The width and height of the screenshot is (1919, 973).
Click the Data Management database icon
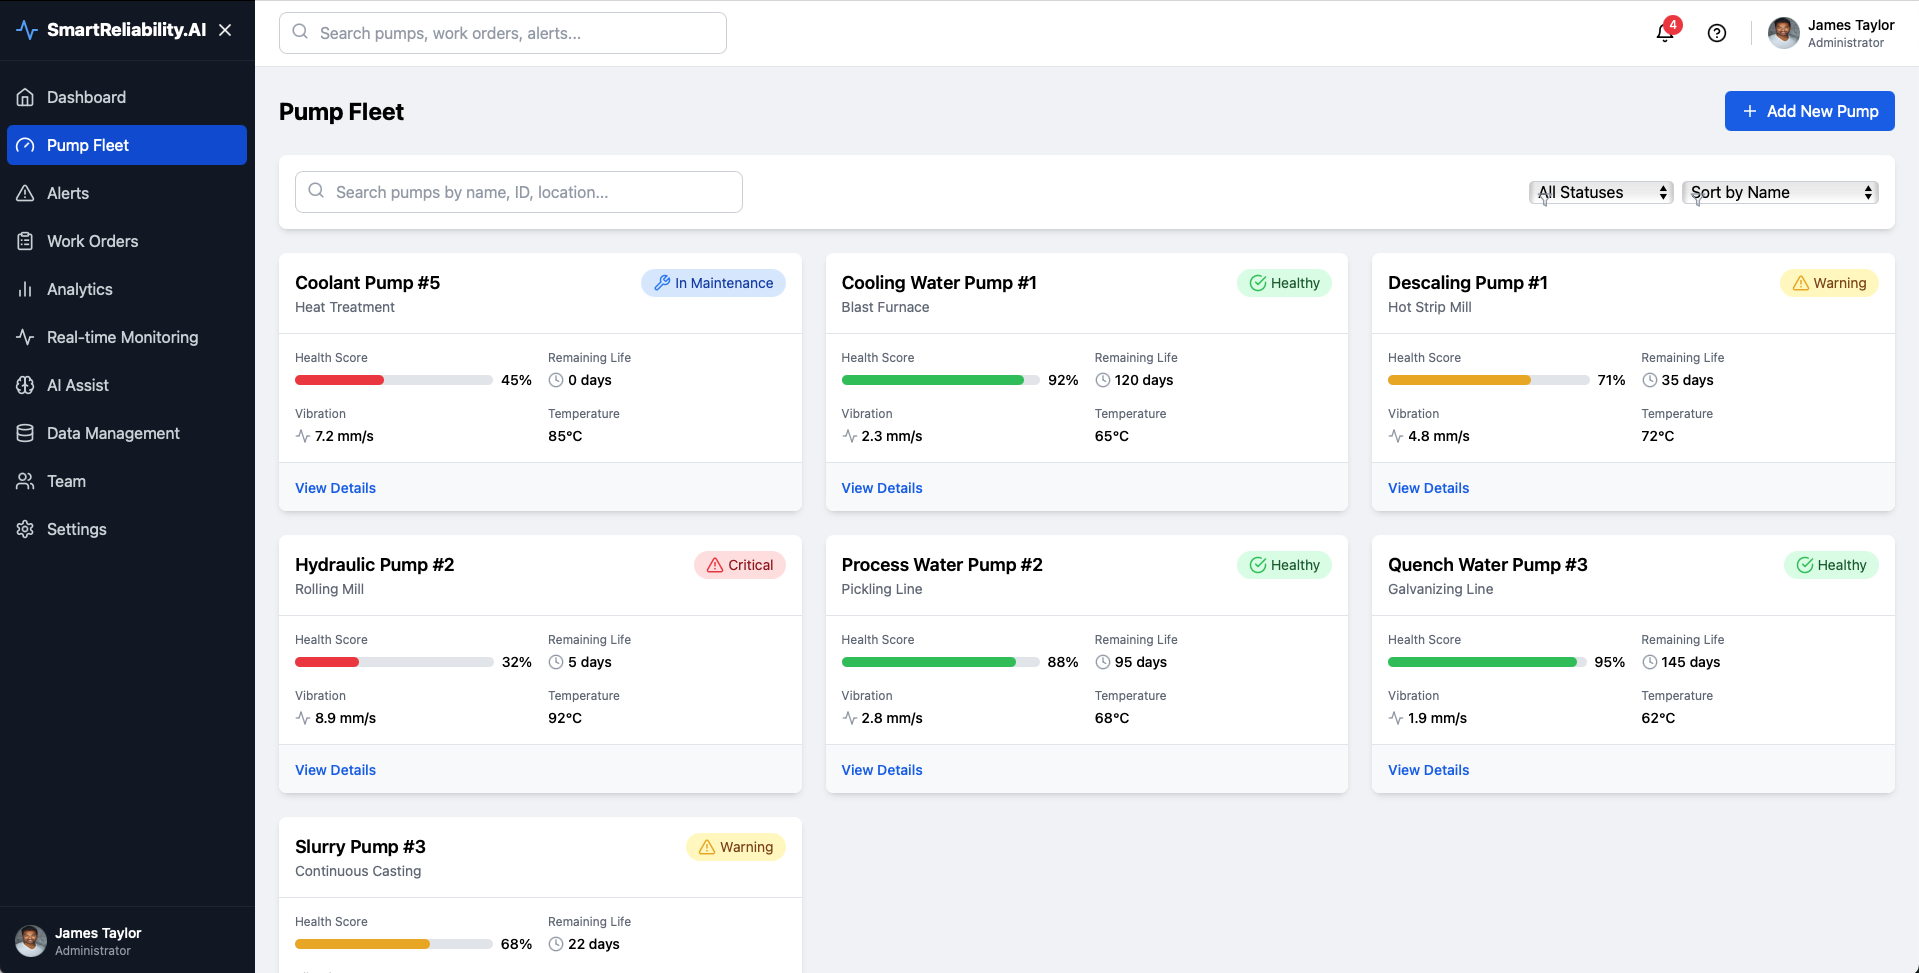tap(26, 433)
